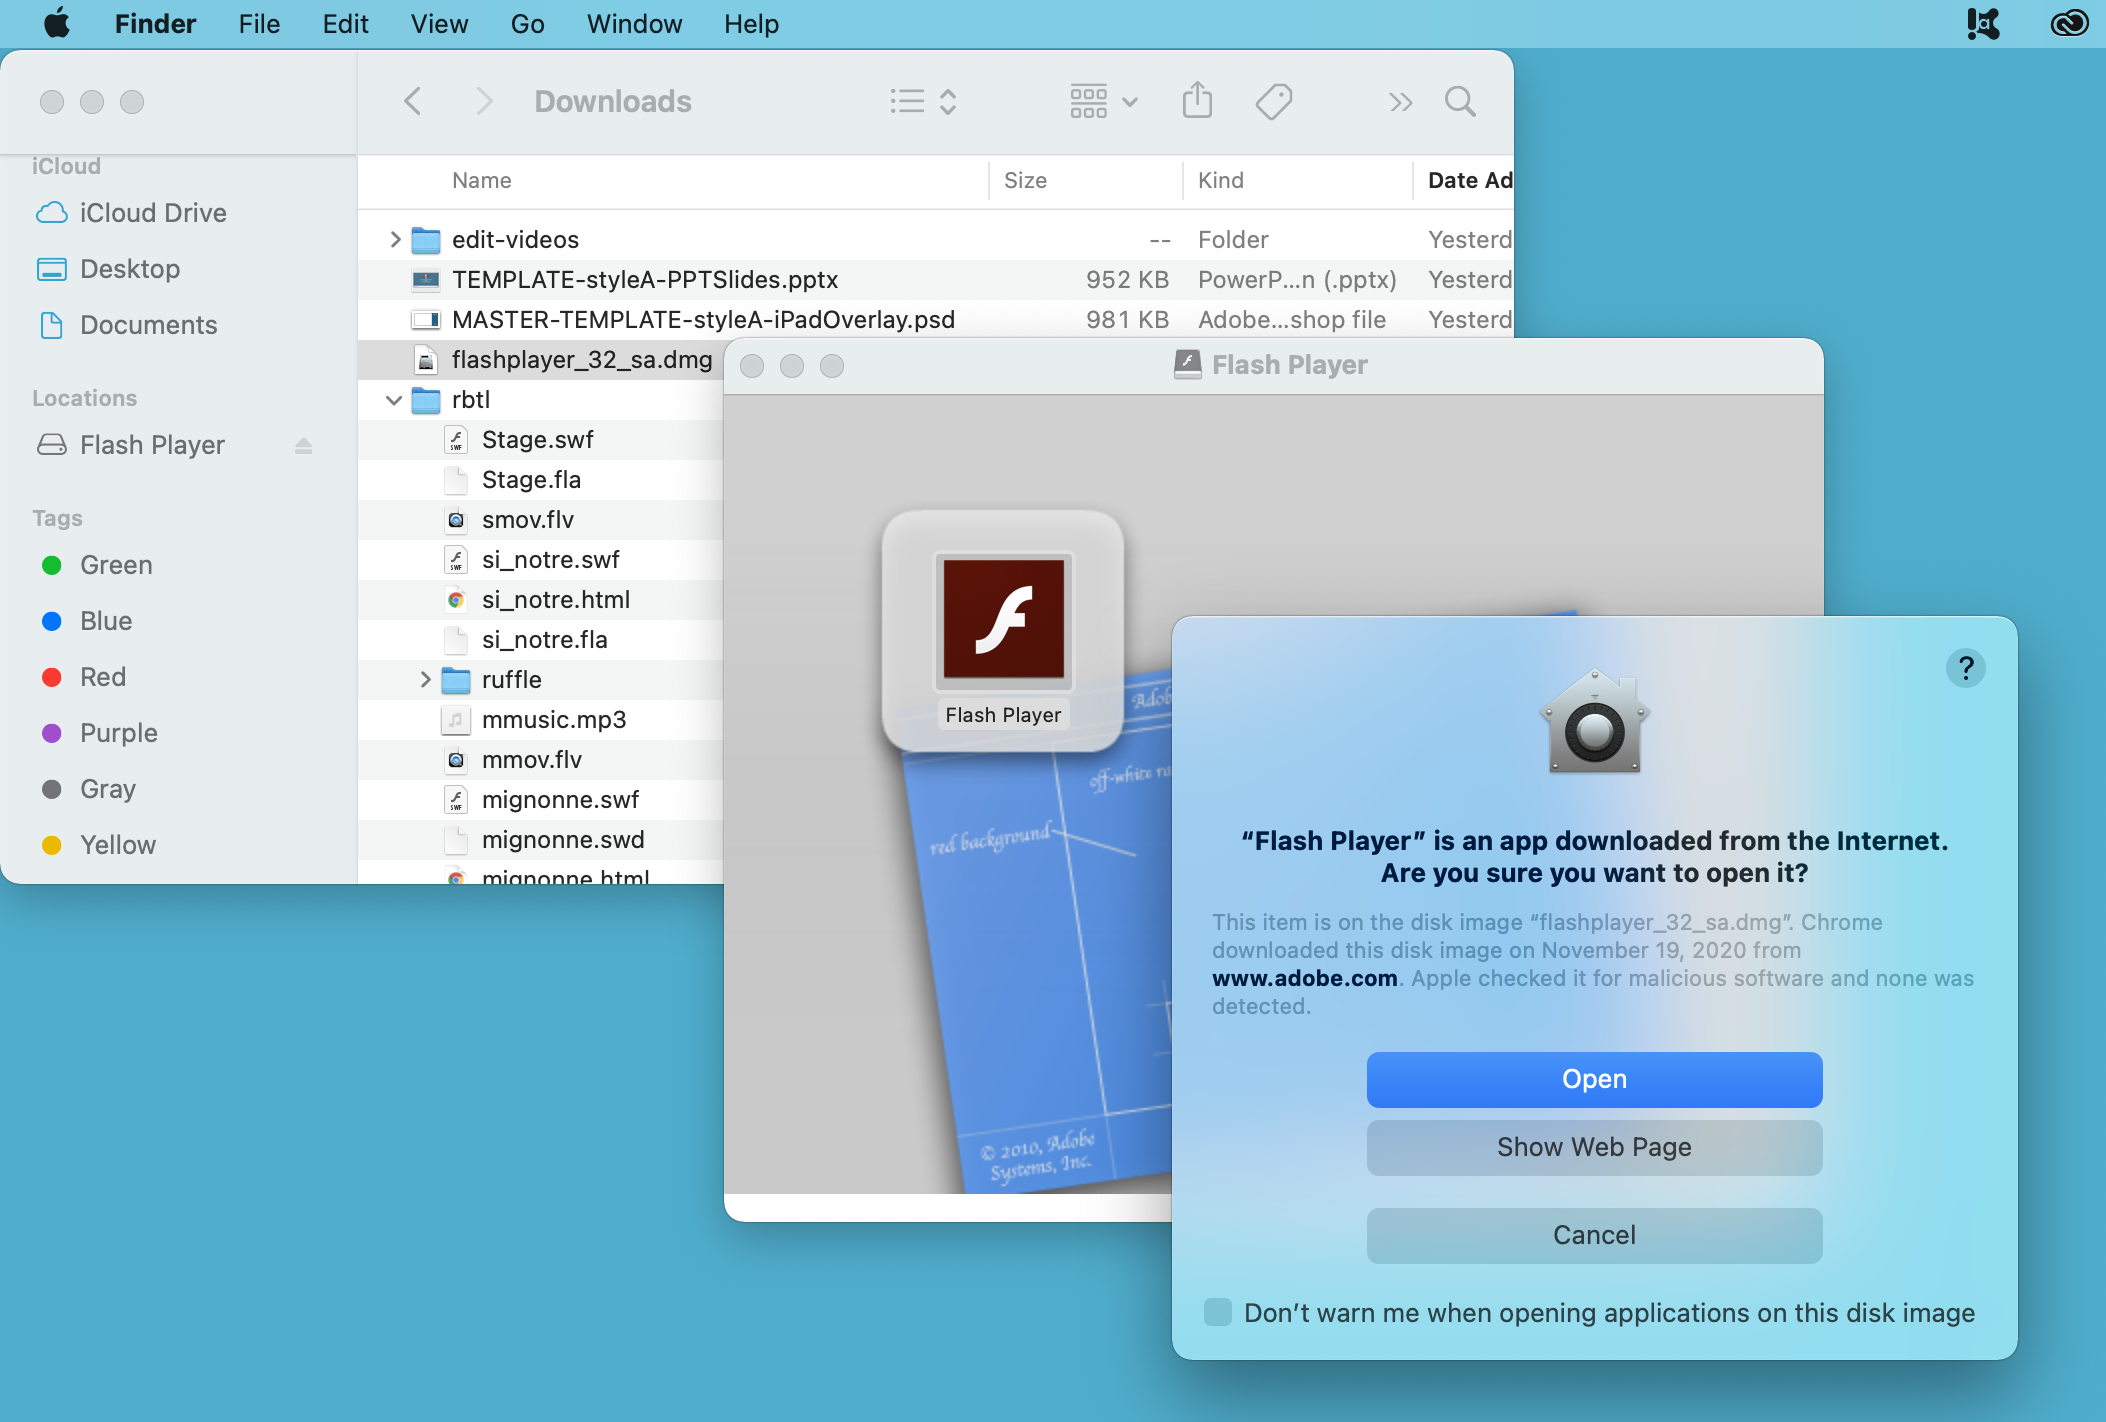Click the Tags toolbar icon in Finder

click(1273, 101)
